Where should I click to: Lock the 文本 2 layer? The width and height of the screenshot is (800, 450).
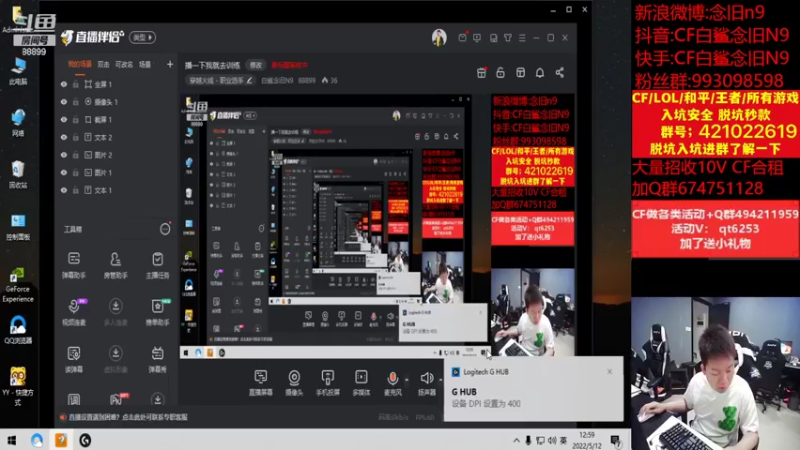tap(76, 137)
